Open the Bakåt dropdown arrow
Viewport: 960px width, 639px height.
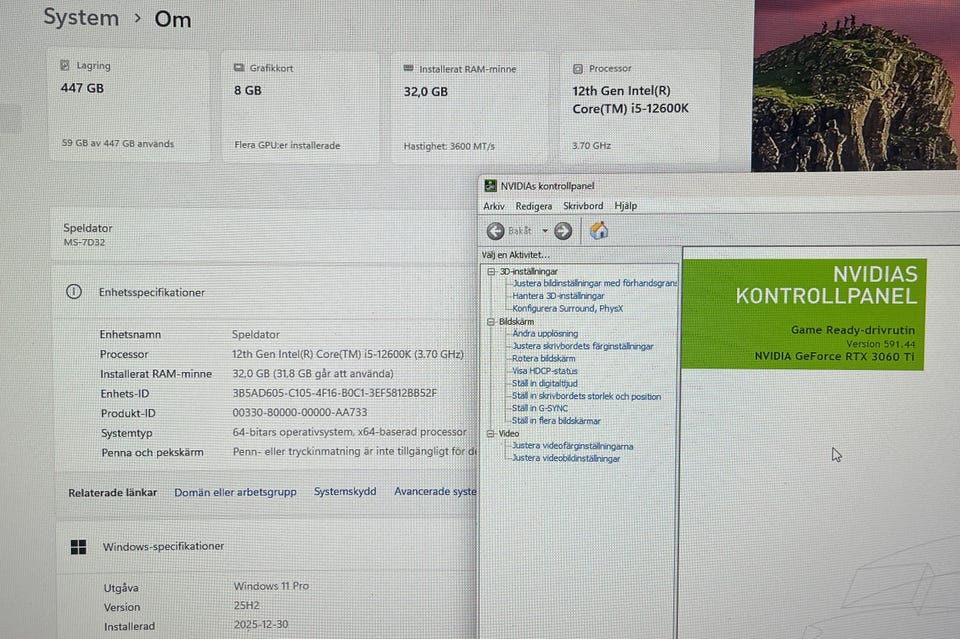point(544,230)
